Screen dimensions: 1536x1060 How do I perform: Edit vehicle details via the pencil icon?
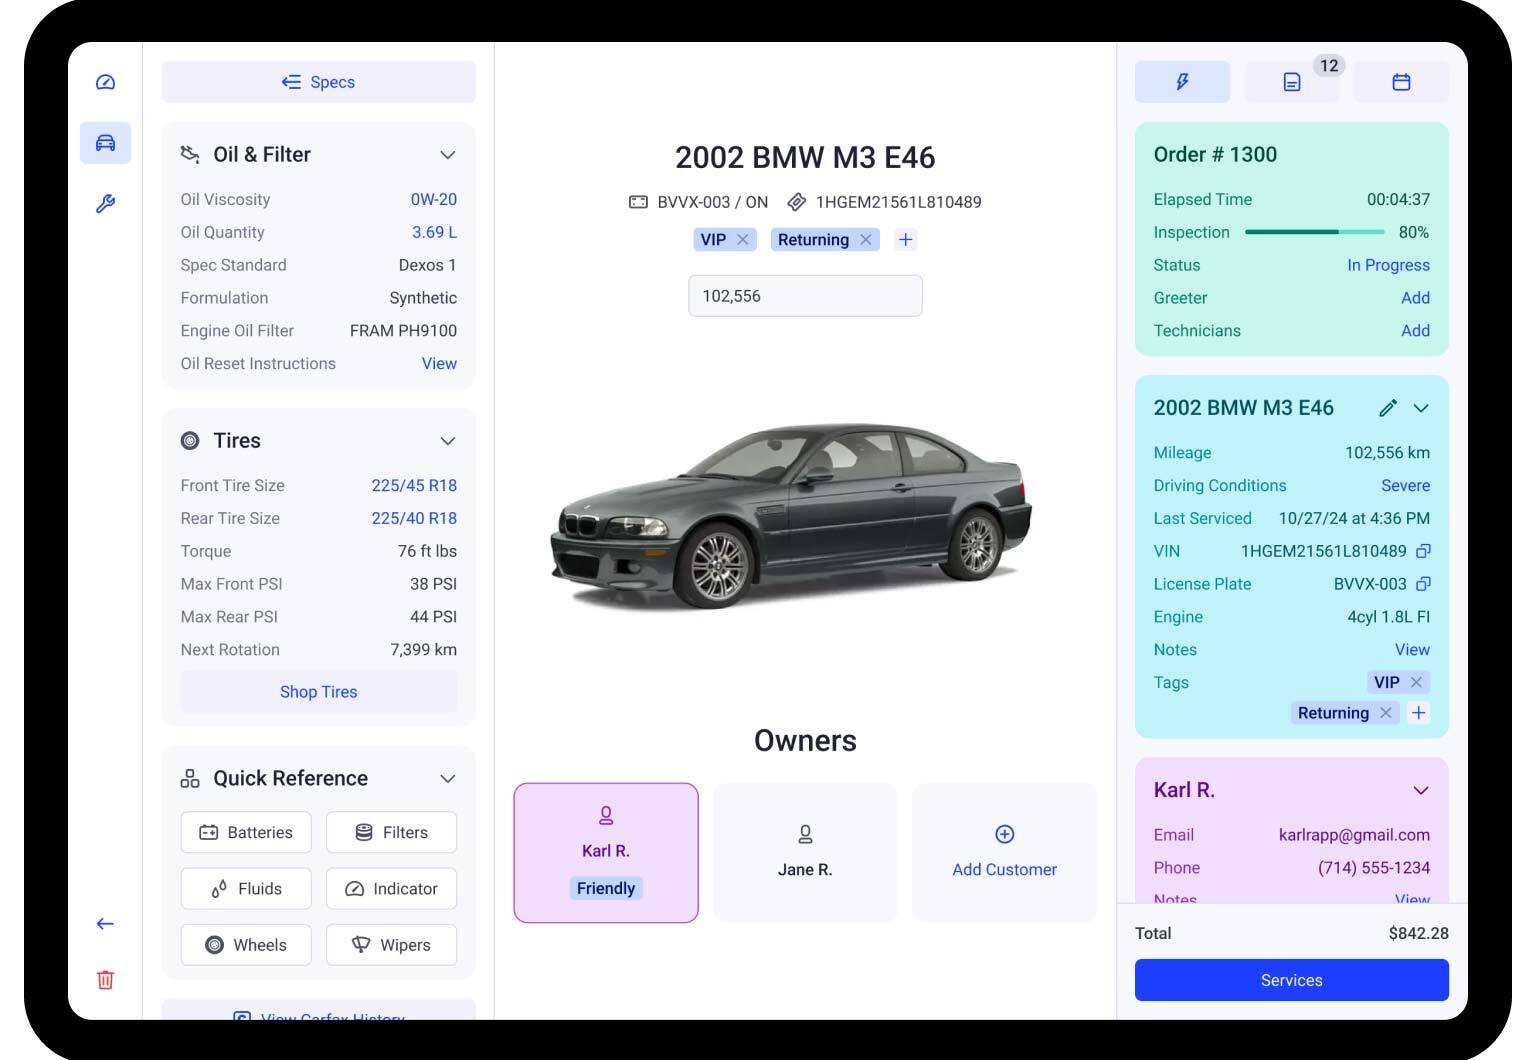pos(1388,408)
